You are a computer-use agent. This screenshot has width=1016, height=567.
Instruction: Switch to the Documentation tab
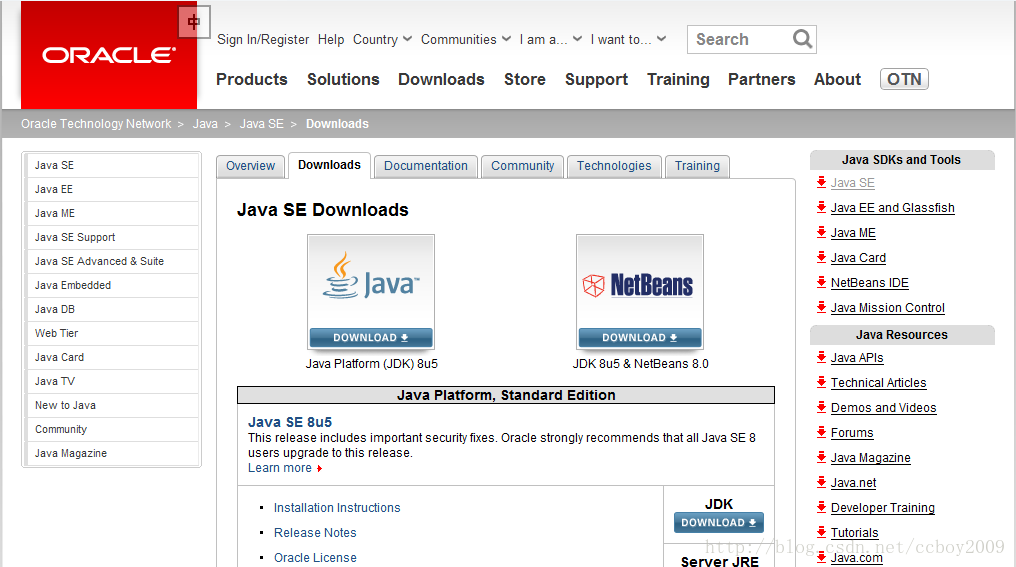pyautogui.click(x=426, y=166)
